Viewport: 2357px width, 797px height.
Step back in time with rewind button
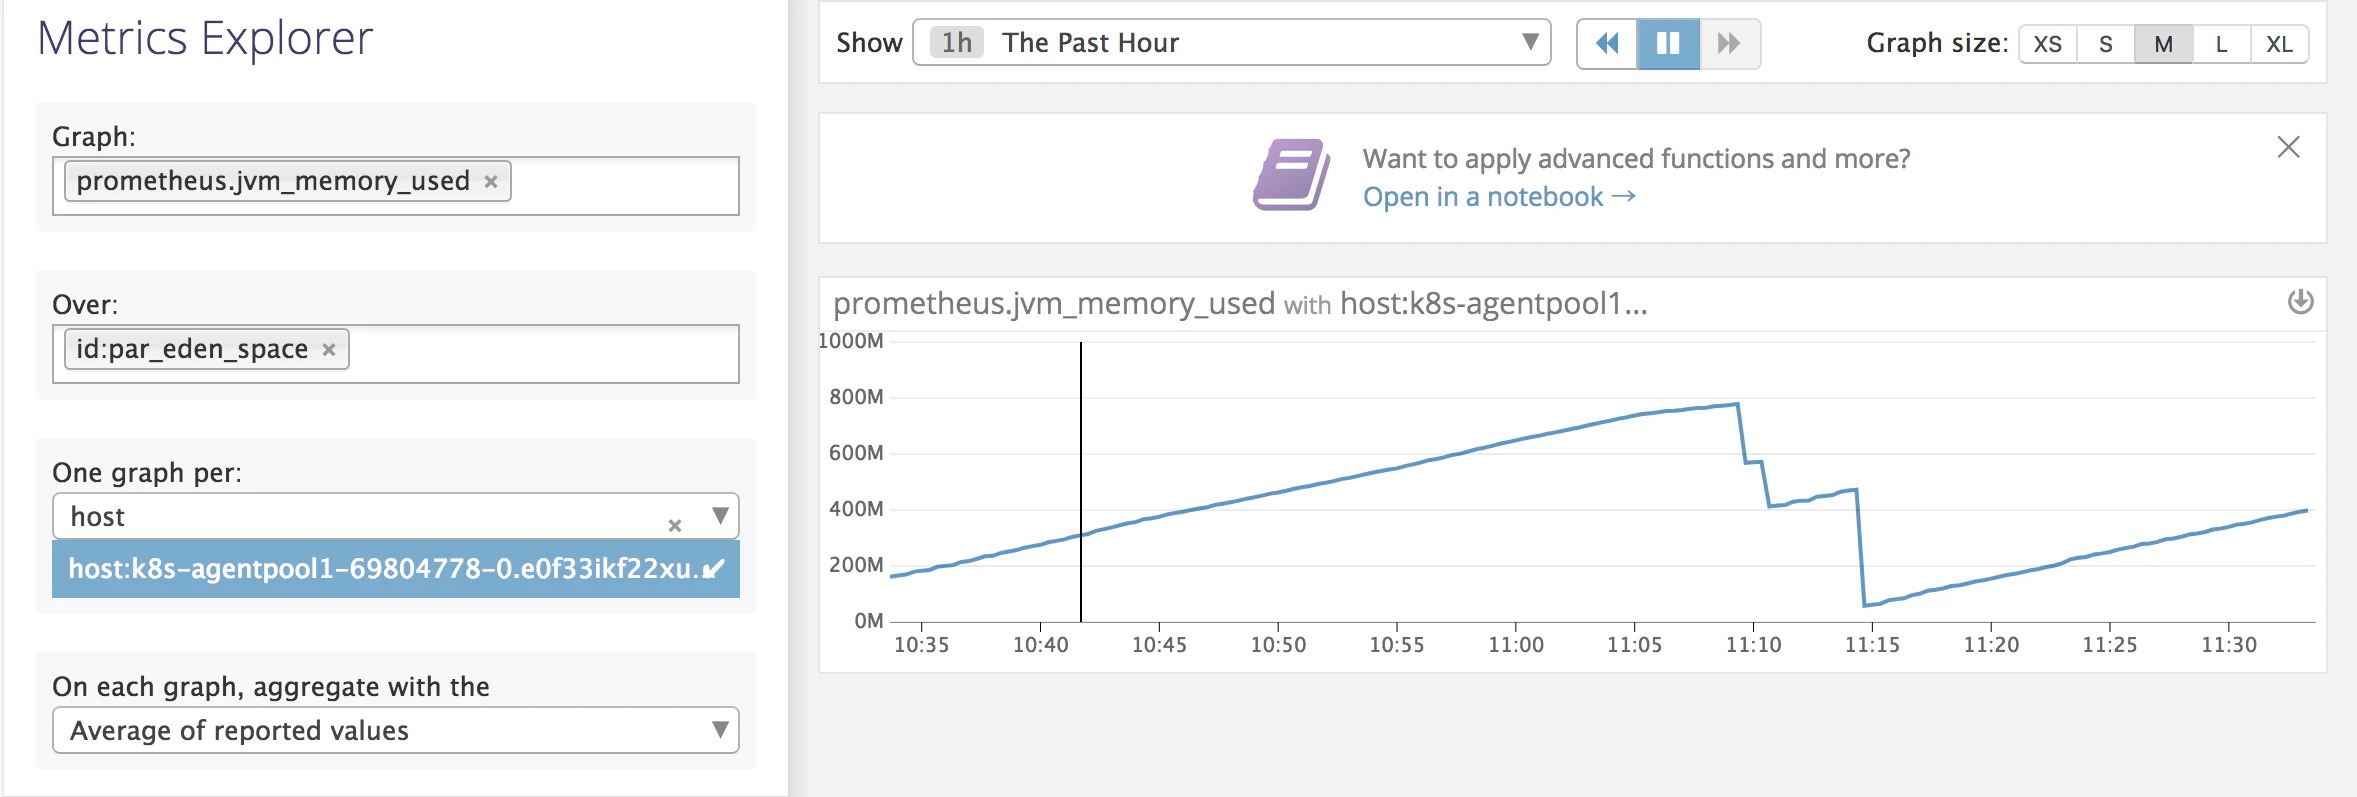click(x=1607, y=43)
